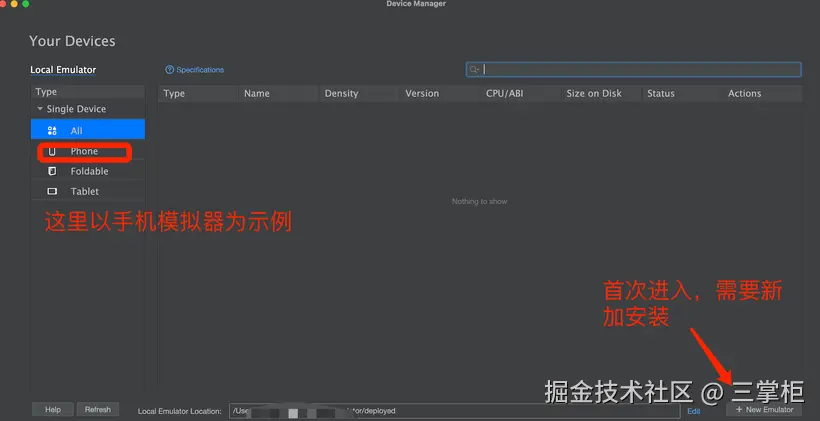
Task: Create a New Emulator
Action: click(764, 409)
